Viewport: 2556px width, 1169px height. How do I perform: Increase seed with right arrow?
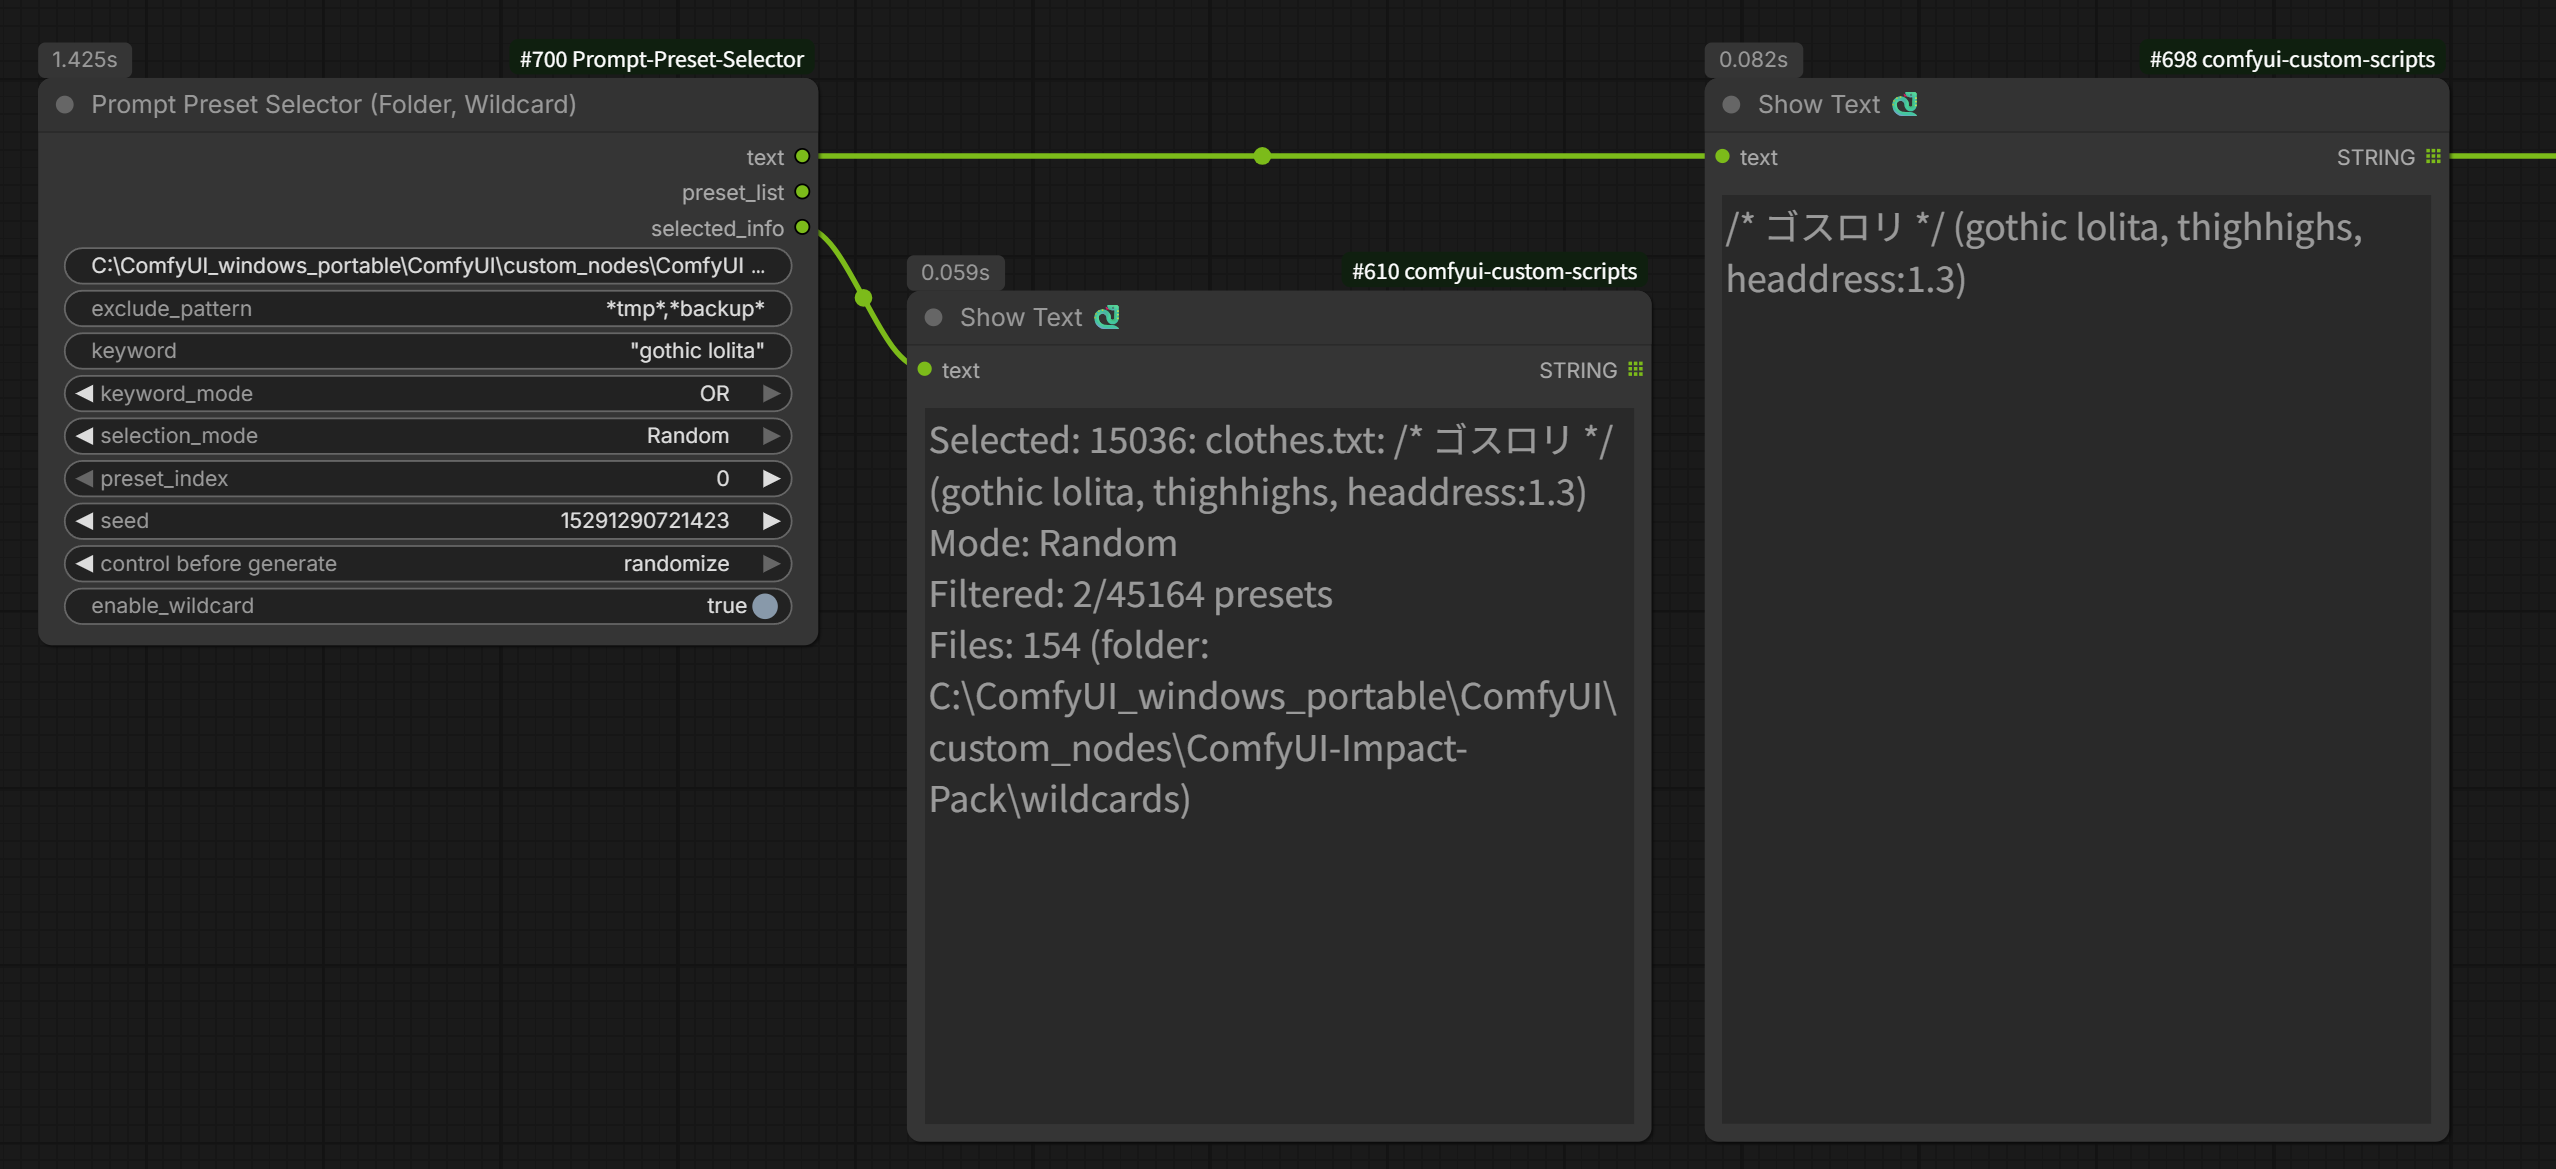click(771, 521)
